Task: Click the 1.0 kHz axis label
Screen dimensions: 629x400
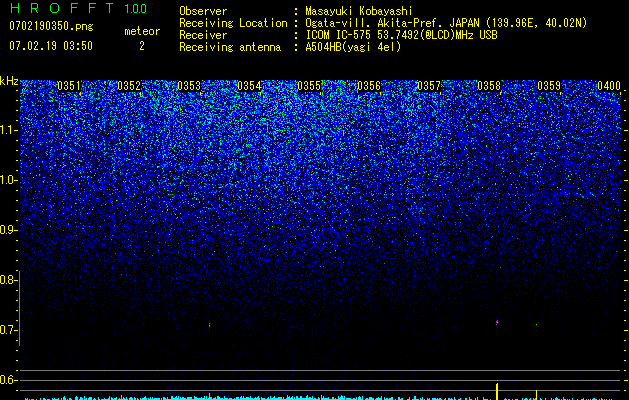Action: 8,180
